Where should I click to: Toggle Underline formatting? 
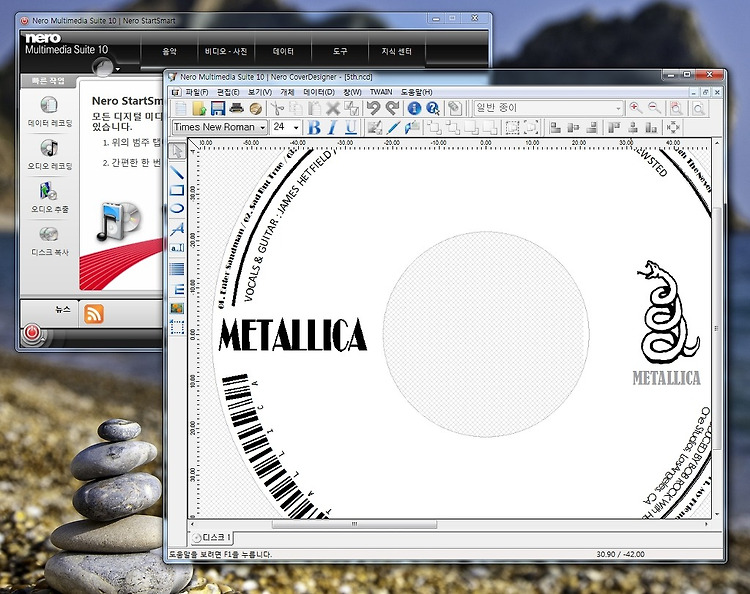[x=351, y=127]
